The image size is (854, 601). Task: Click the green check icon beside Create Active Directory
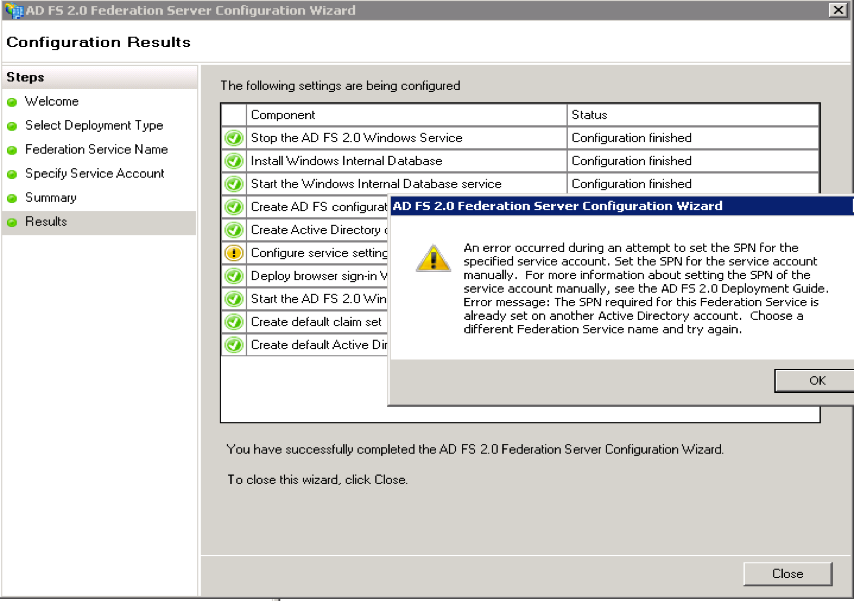(x=234, y=230)
